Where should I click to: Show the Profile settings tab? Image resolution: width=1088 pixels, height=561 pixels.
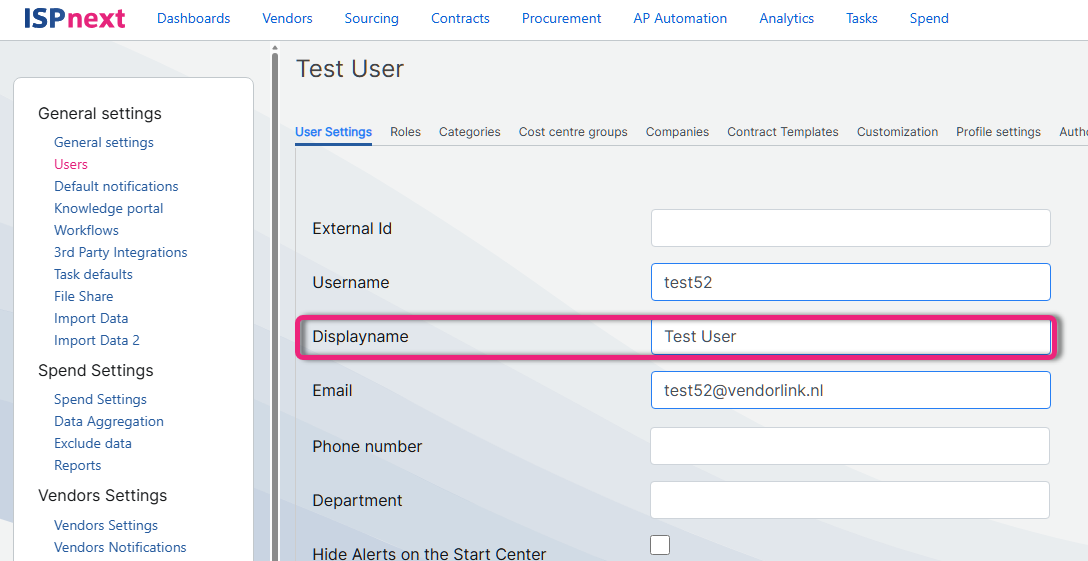click(x=997, y=132)
